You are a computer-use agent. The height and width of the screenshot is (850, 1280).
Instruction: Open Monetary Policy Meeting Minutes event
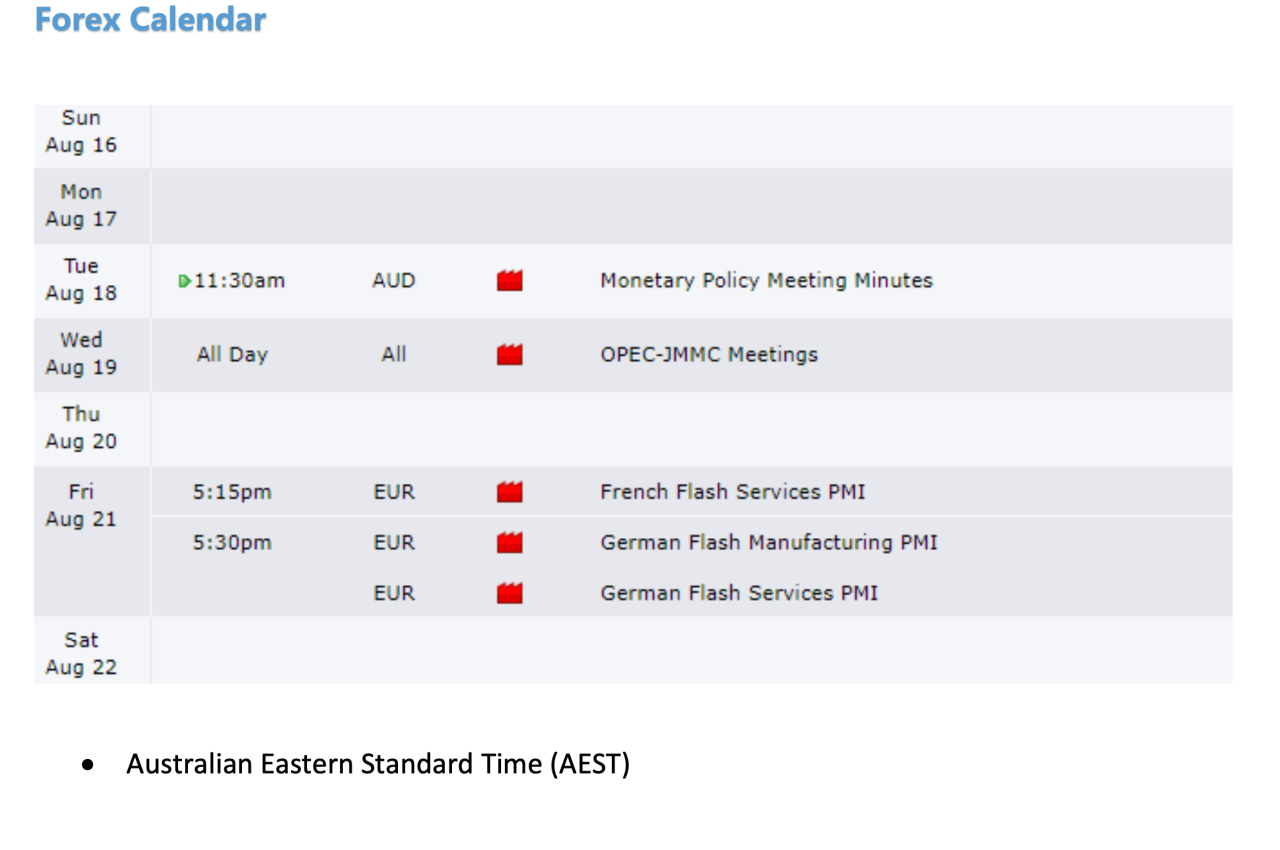point(766,281)
